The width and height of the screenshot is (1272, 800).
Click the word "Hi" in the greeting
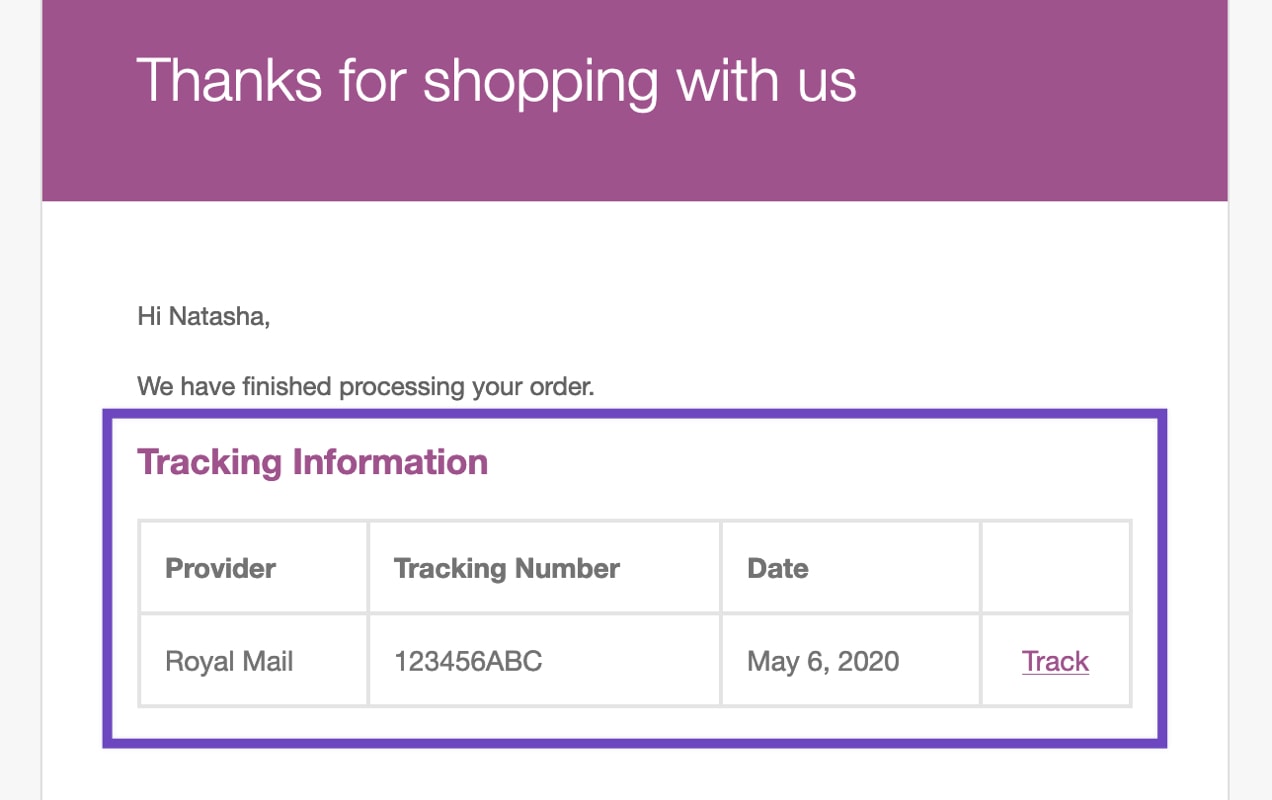pyautogui.click(x=149, y=317)
